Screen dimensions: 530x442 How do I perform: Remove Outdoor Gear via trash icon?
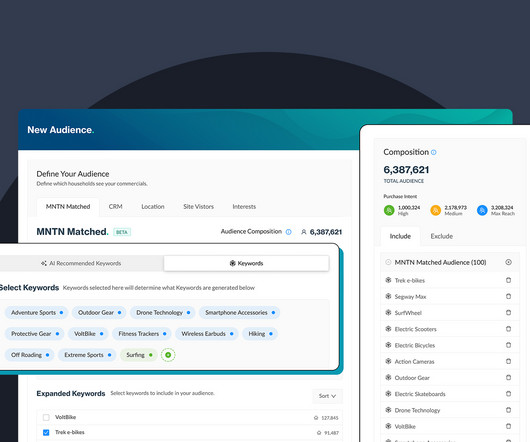tap(508, 377)
